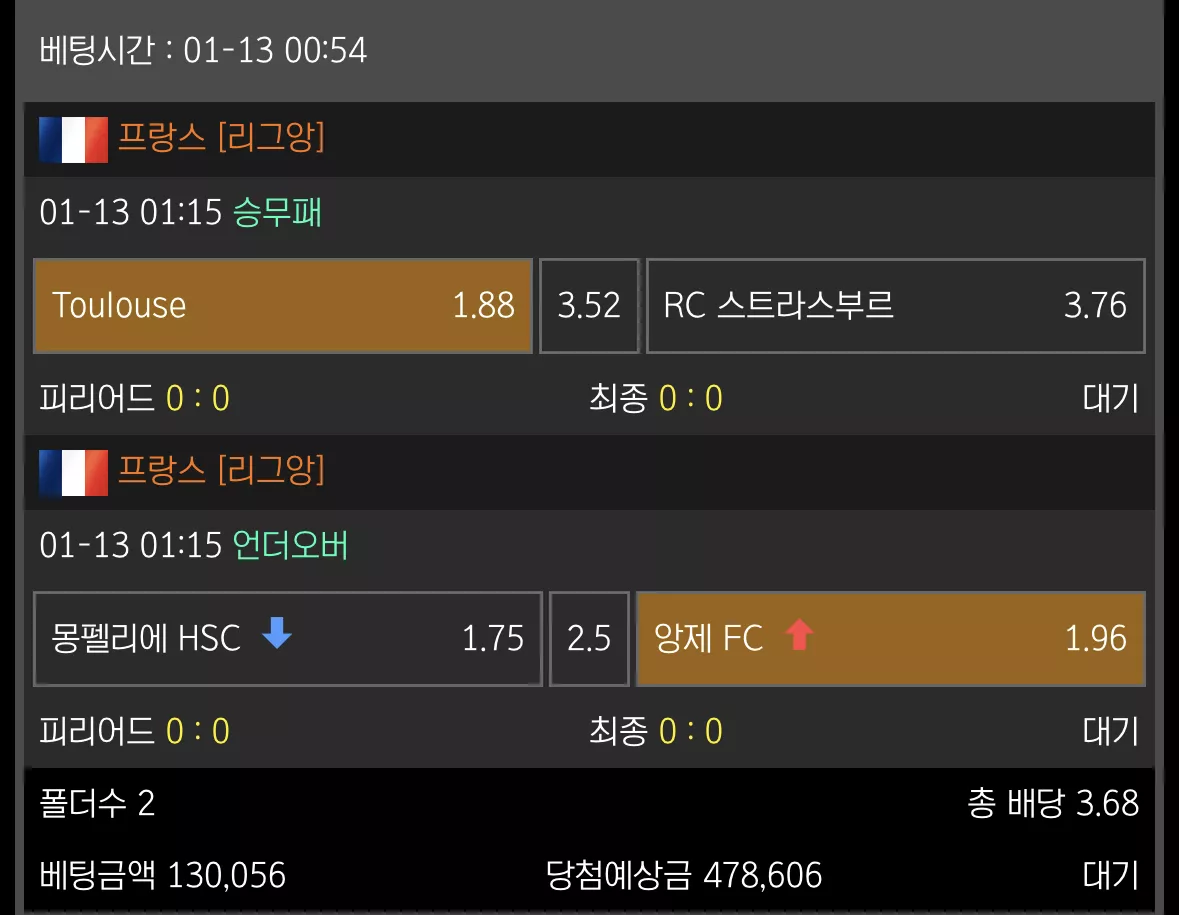Select the draw odds 3.52 box
1179x915 pixels.
point(590,306)
